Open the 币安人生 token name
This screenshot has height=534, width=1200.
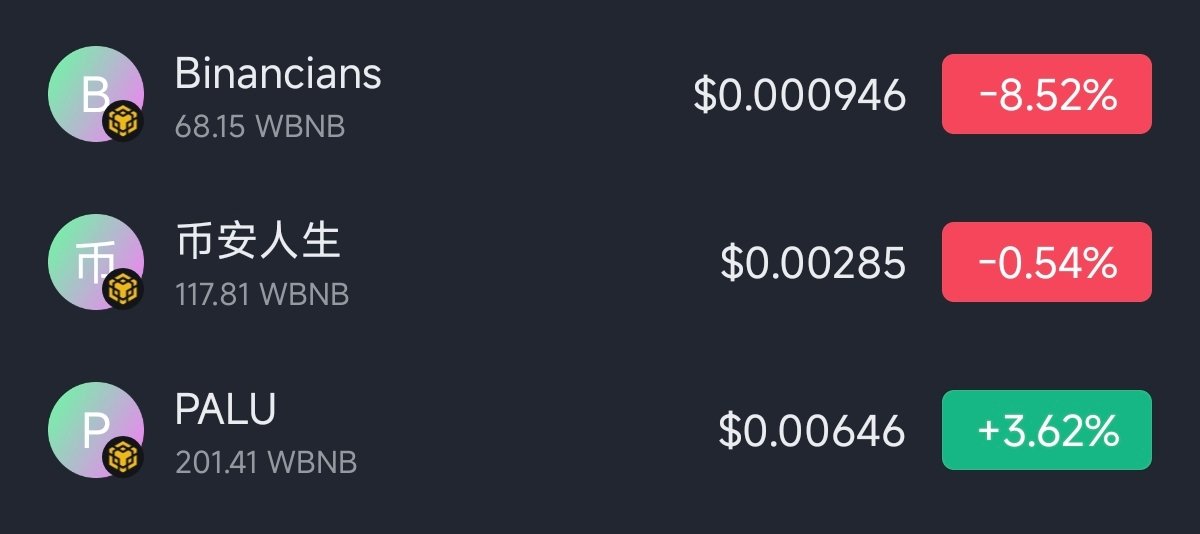click(x=258, y=242)
